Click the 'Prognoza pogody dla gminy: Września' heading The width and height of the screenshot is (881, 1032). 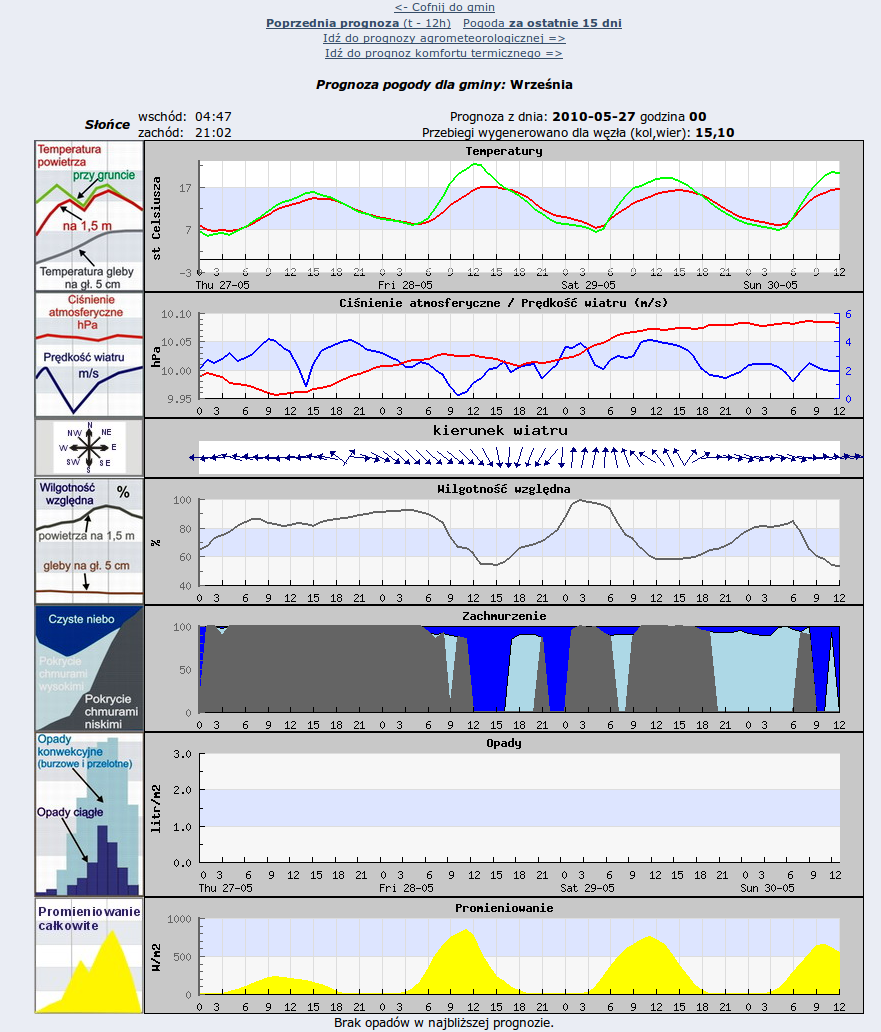click(444, 85)
